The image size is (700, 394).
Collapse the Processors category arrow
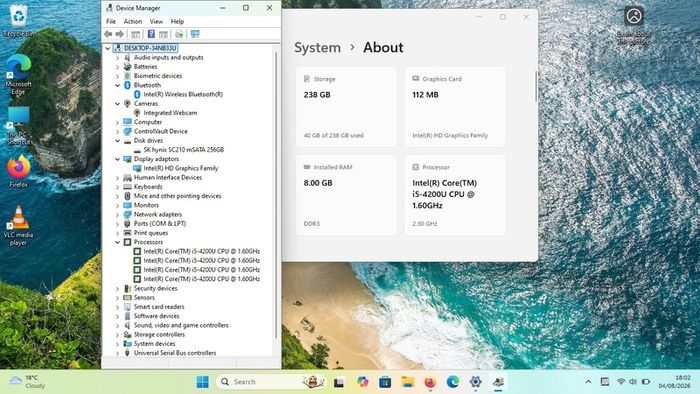coord(117,242)
